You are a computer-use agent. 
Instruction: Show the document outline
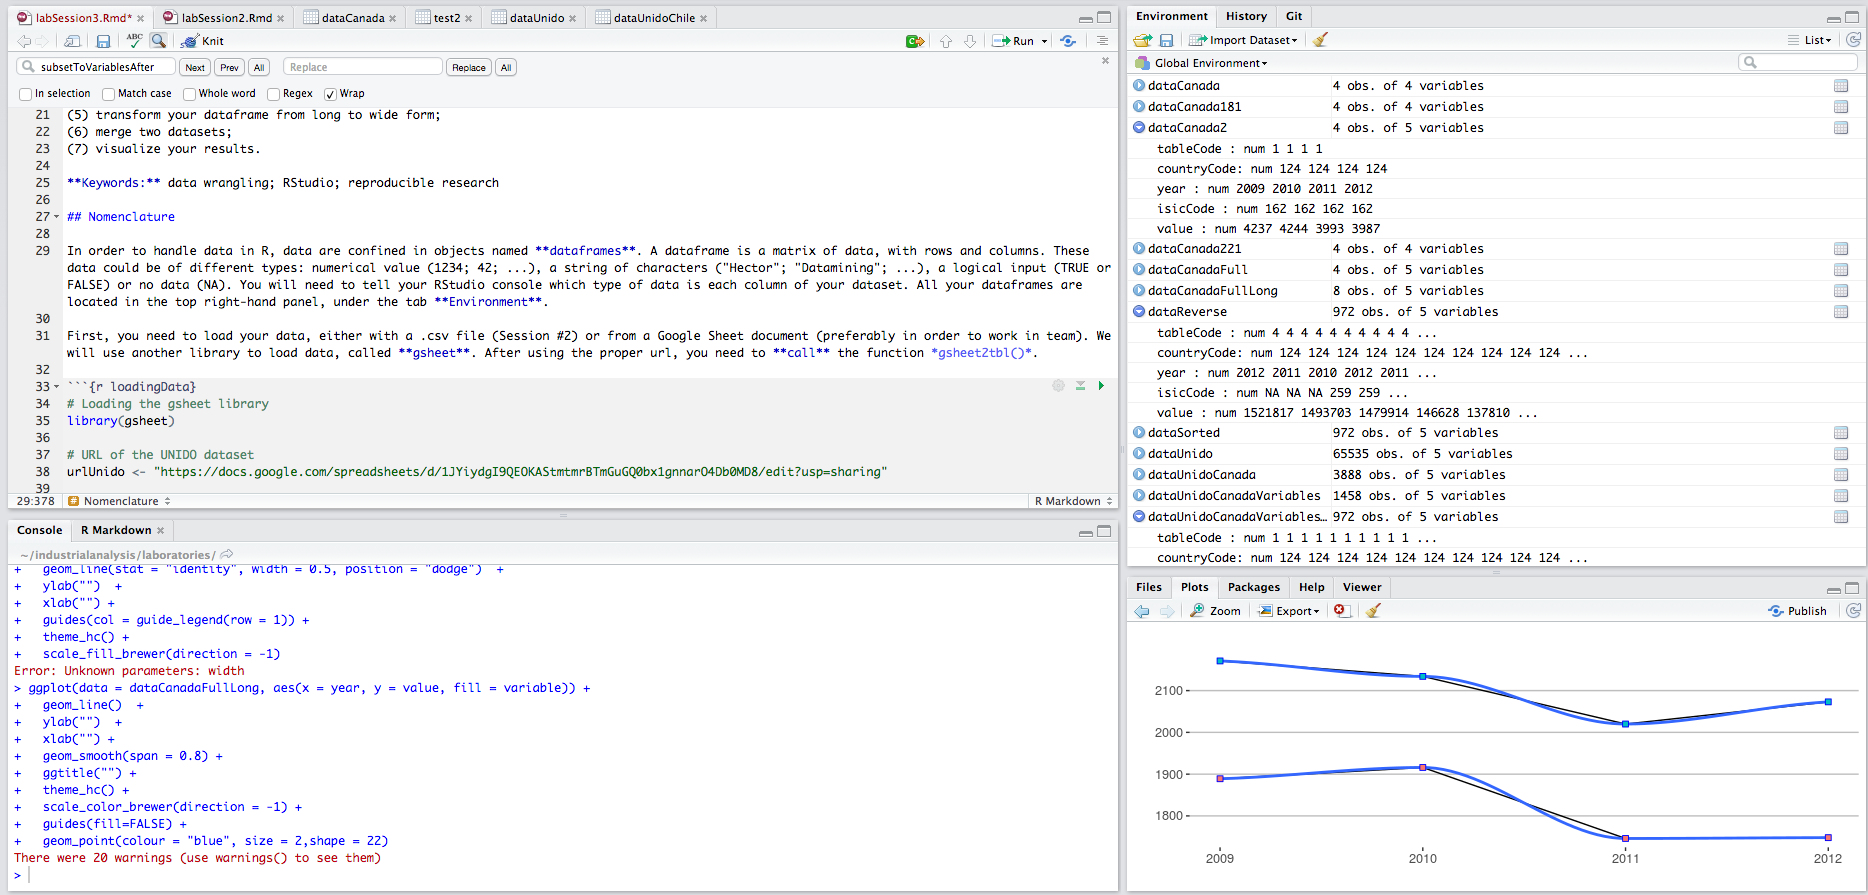click(1102, 41)
